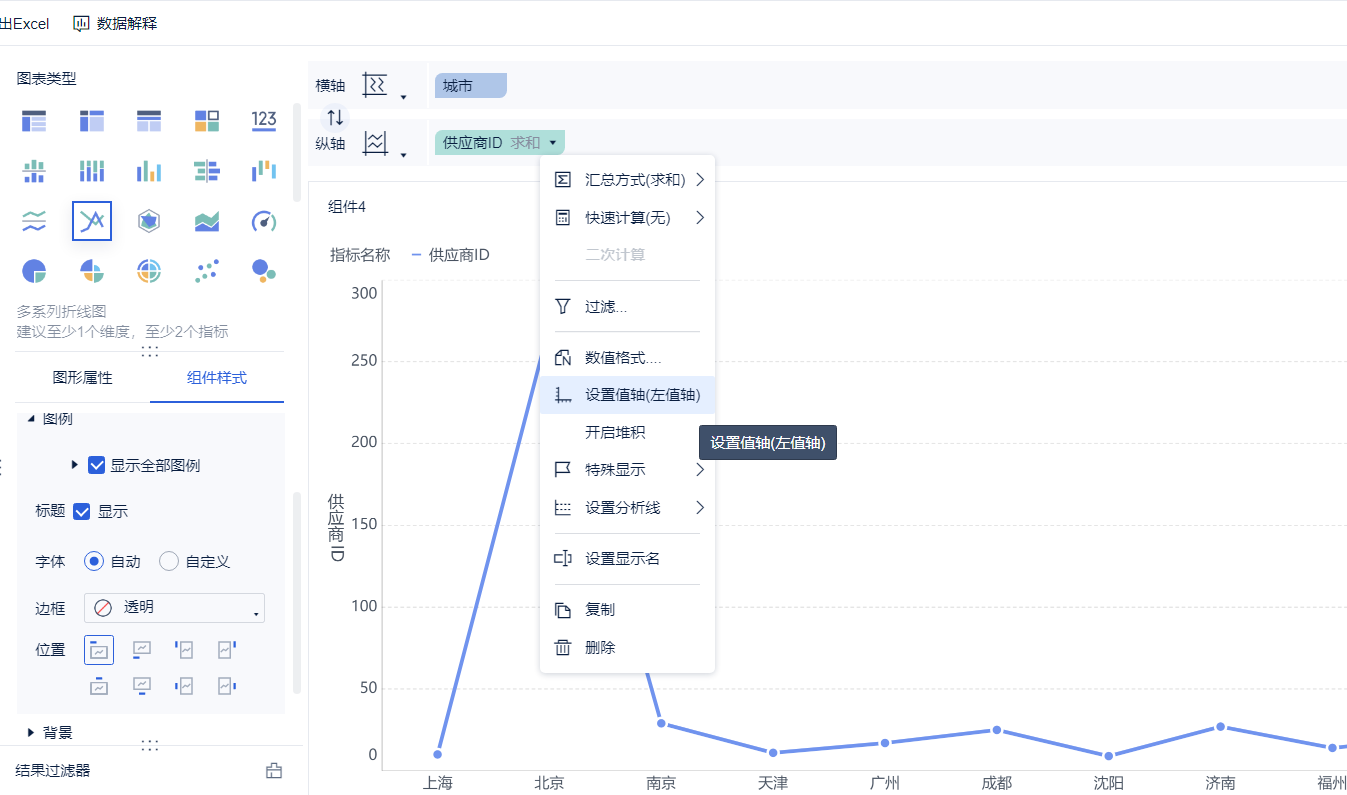
Task: Select the detail table chart type icon
Action: tap(149, 121)
